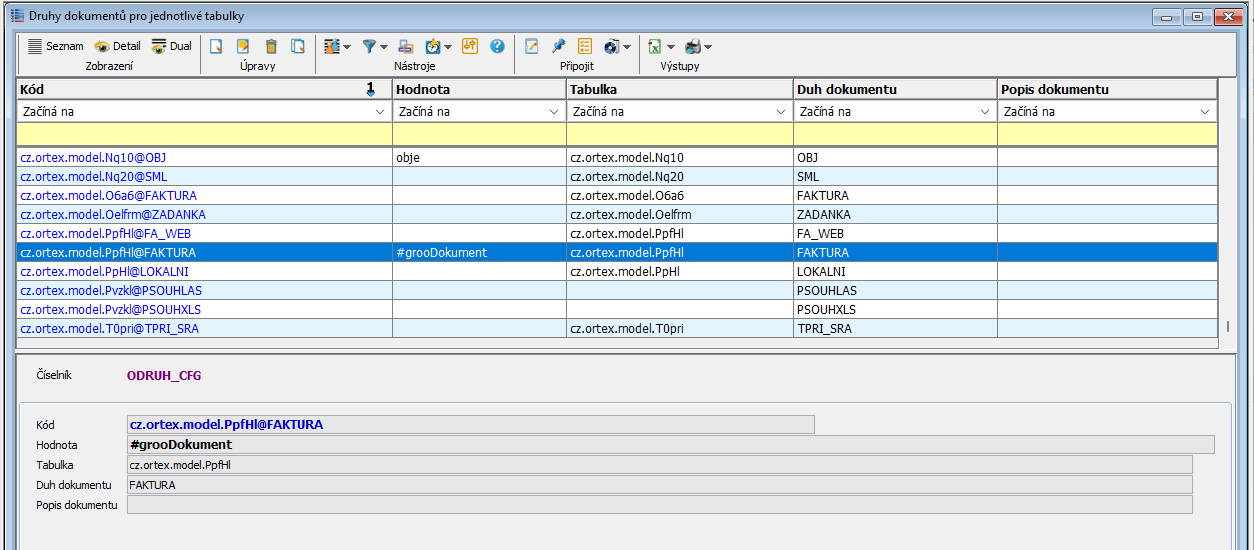
Task: Open the Tabulka column filter condition dropdown
Action: tap(782, 112)
